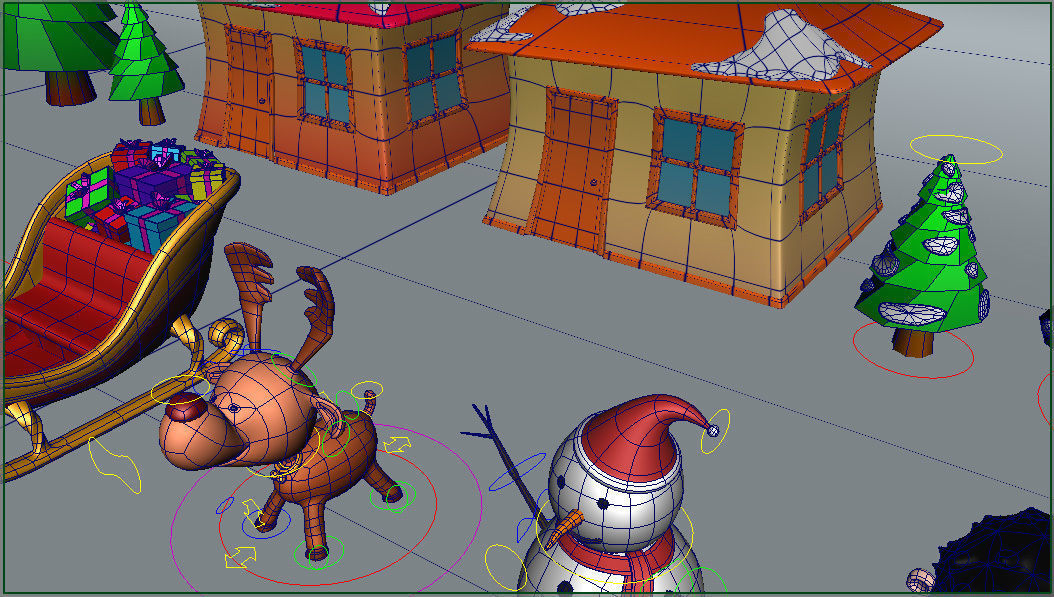Select the blue ellipse control on snowman stick arm
This screenshot has height=597, width=1054.
(x=517, y=471)
